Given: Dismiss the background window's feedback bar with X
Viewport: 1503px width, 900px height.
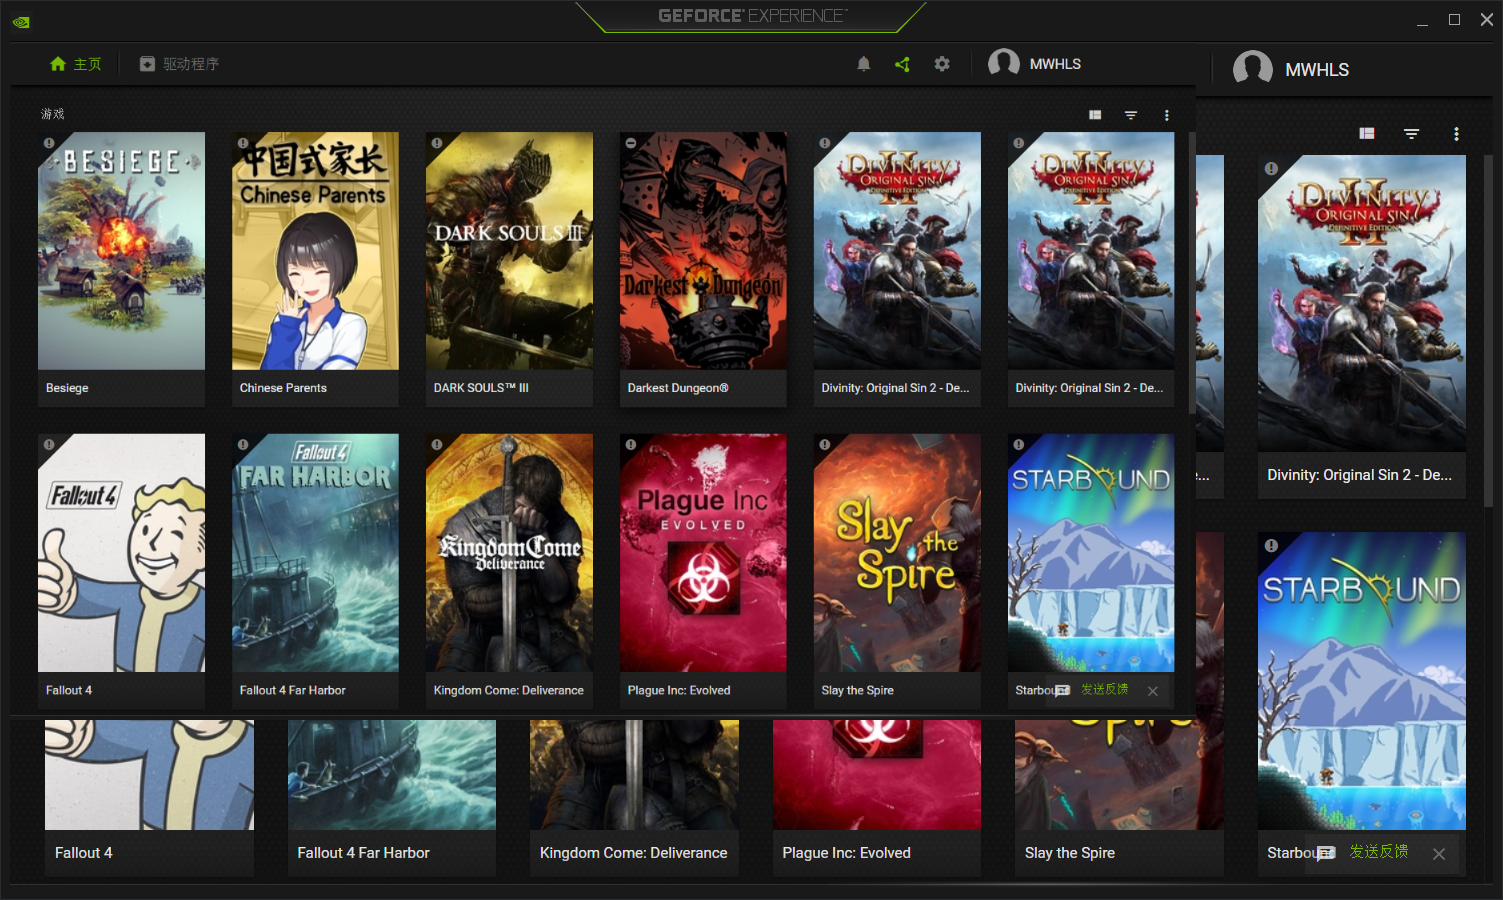Looking at the screenshot, I should point(1439,854).
